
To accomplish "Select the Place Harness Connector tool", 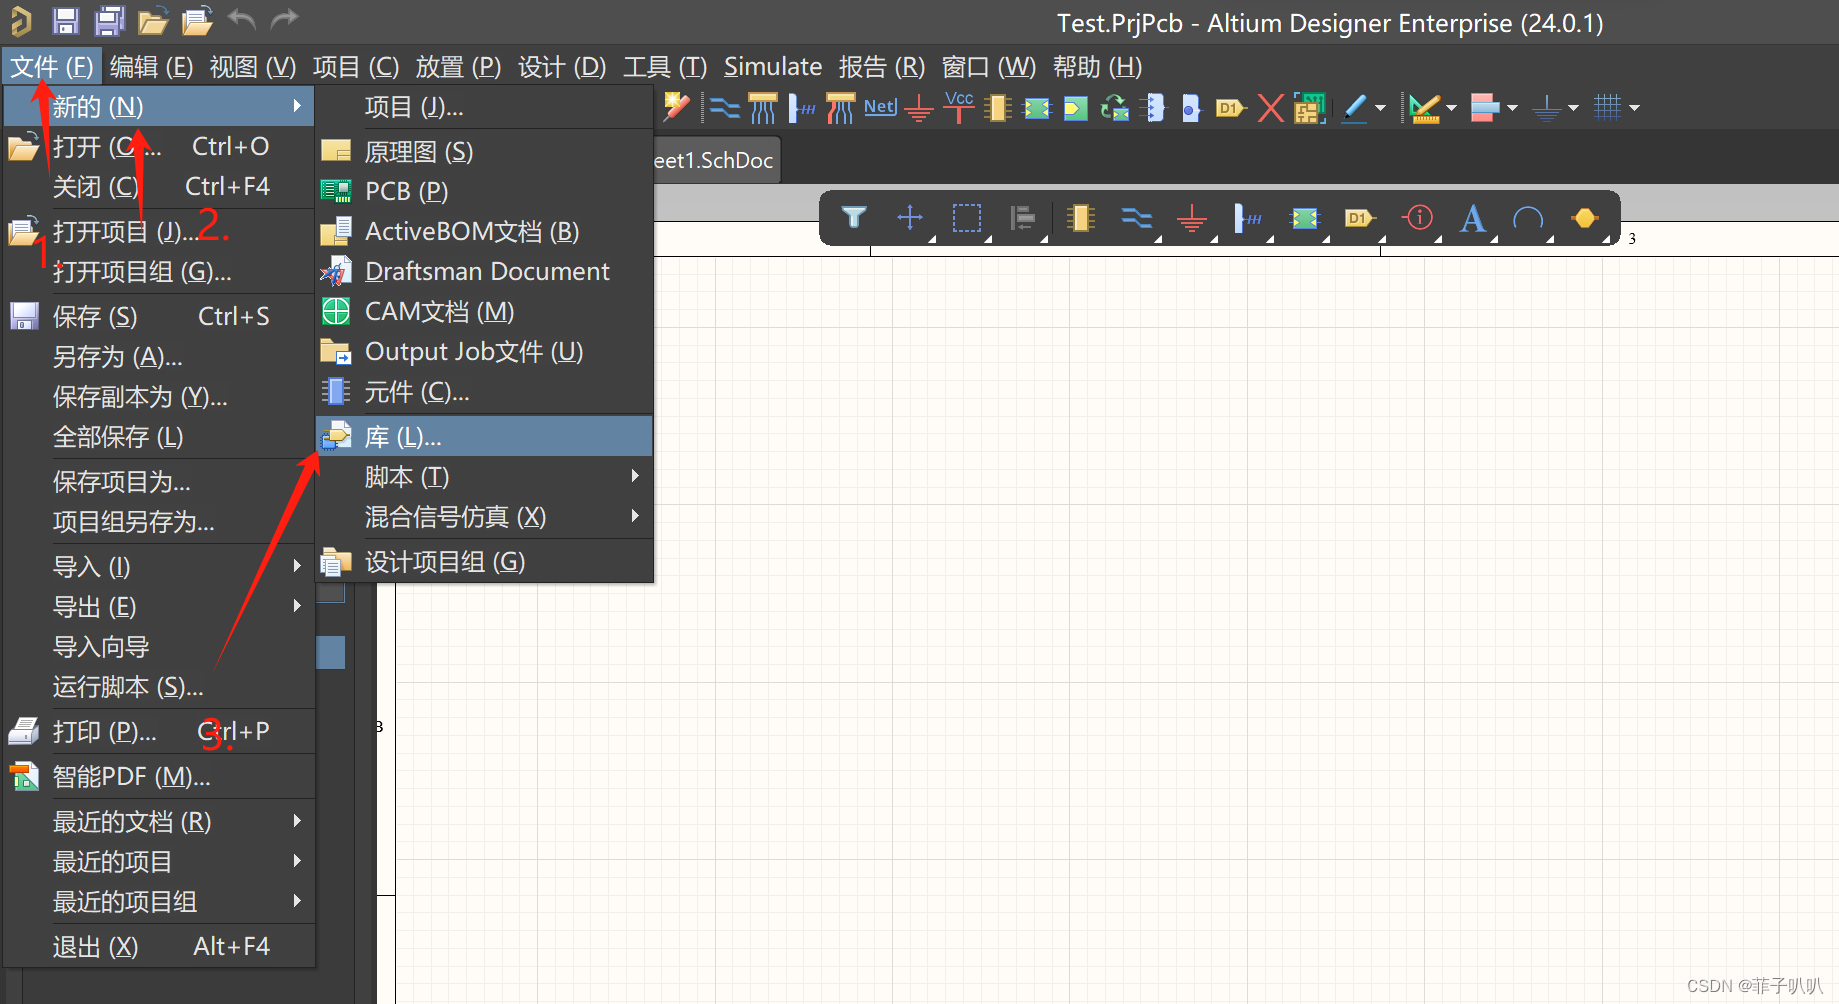I will (1153, 107).
